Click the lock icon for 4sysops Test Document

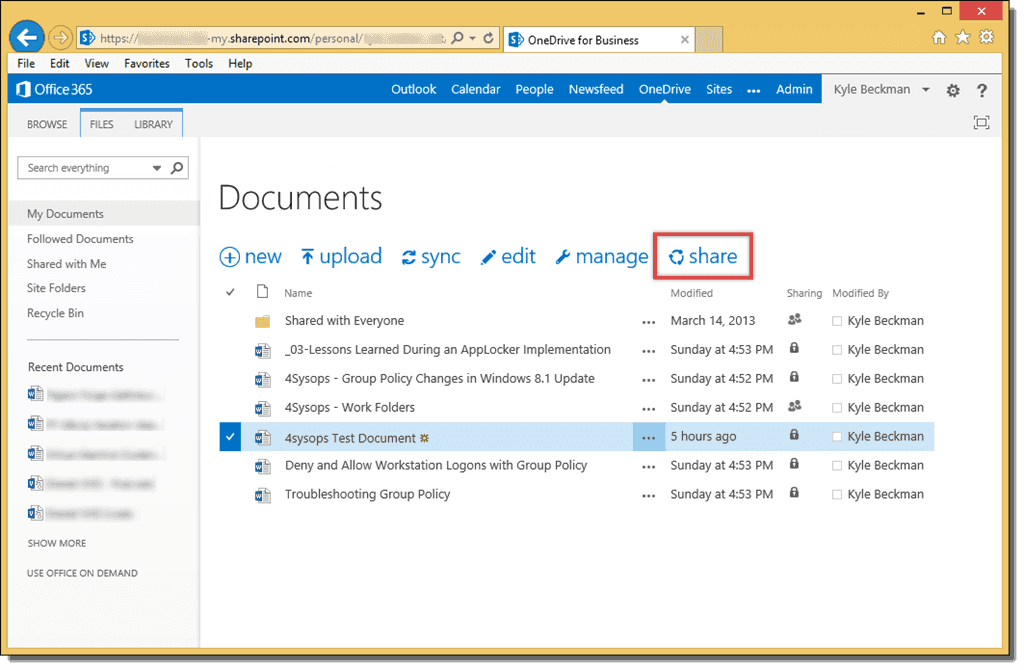coord(794,435)
